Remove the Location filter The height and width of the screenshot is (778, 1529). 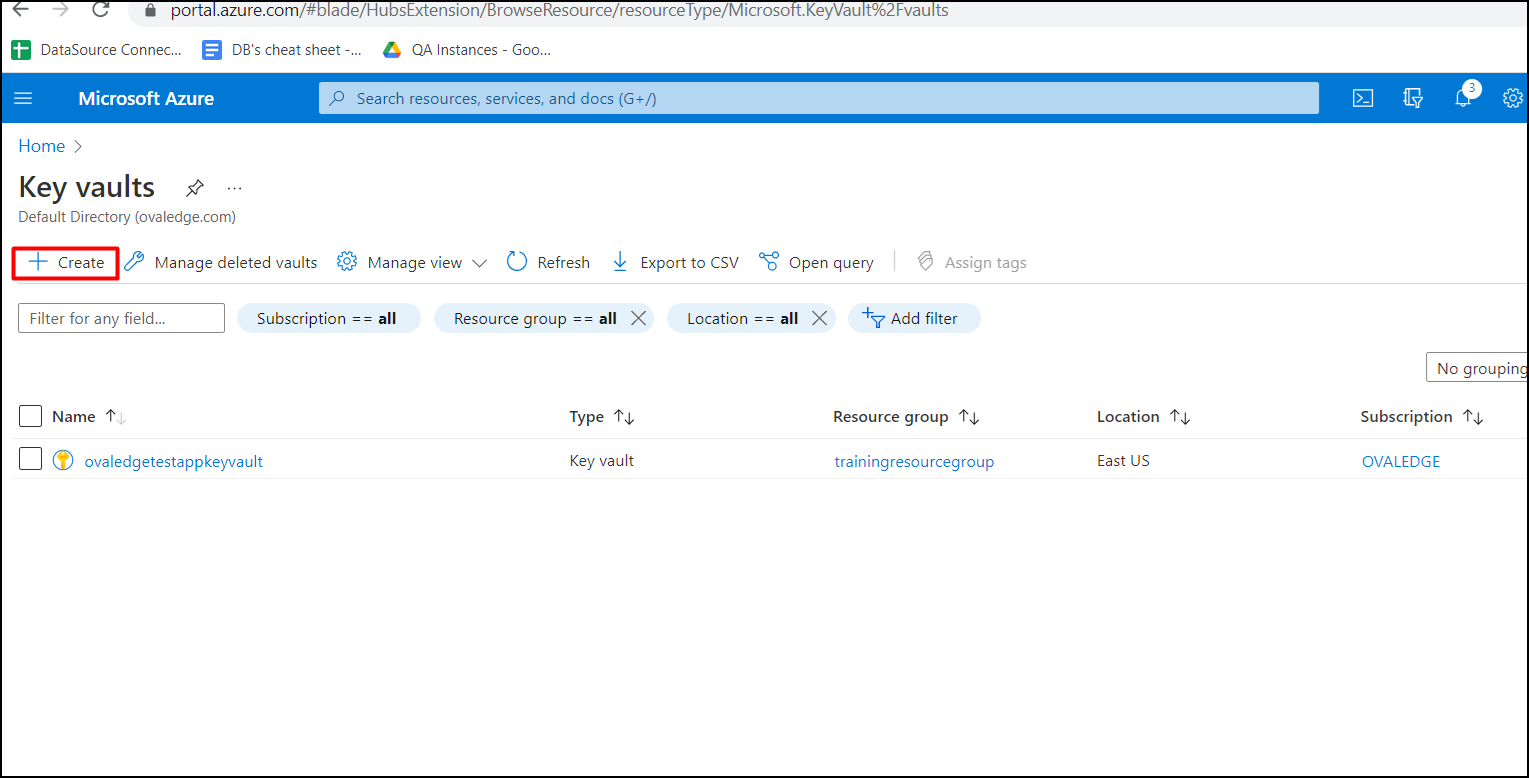click(x=819, y=318)
